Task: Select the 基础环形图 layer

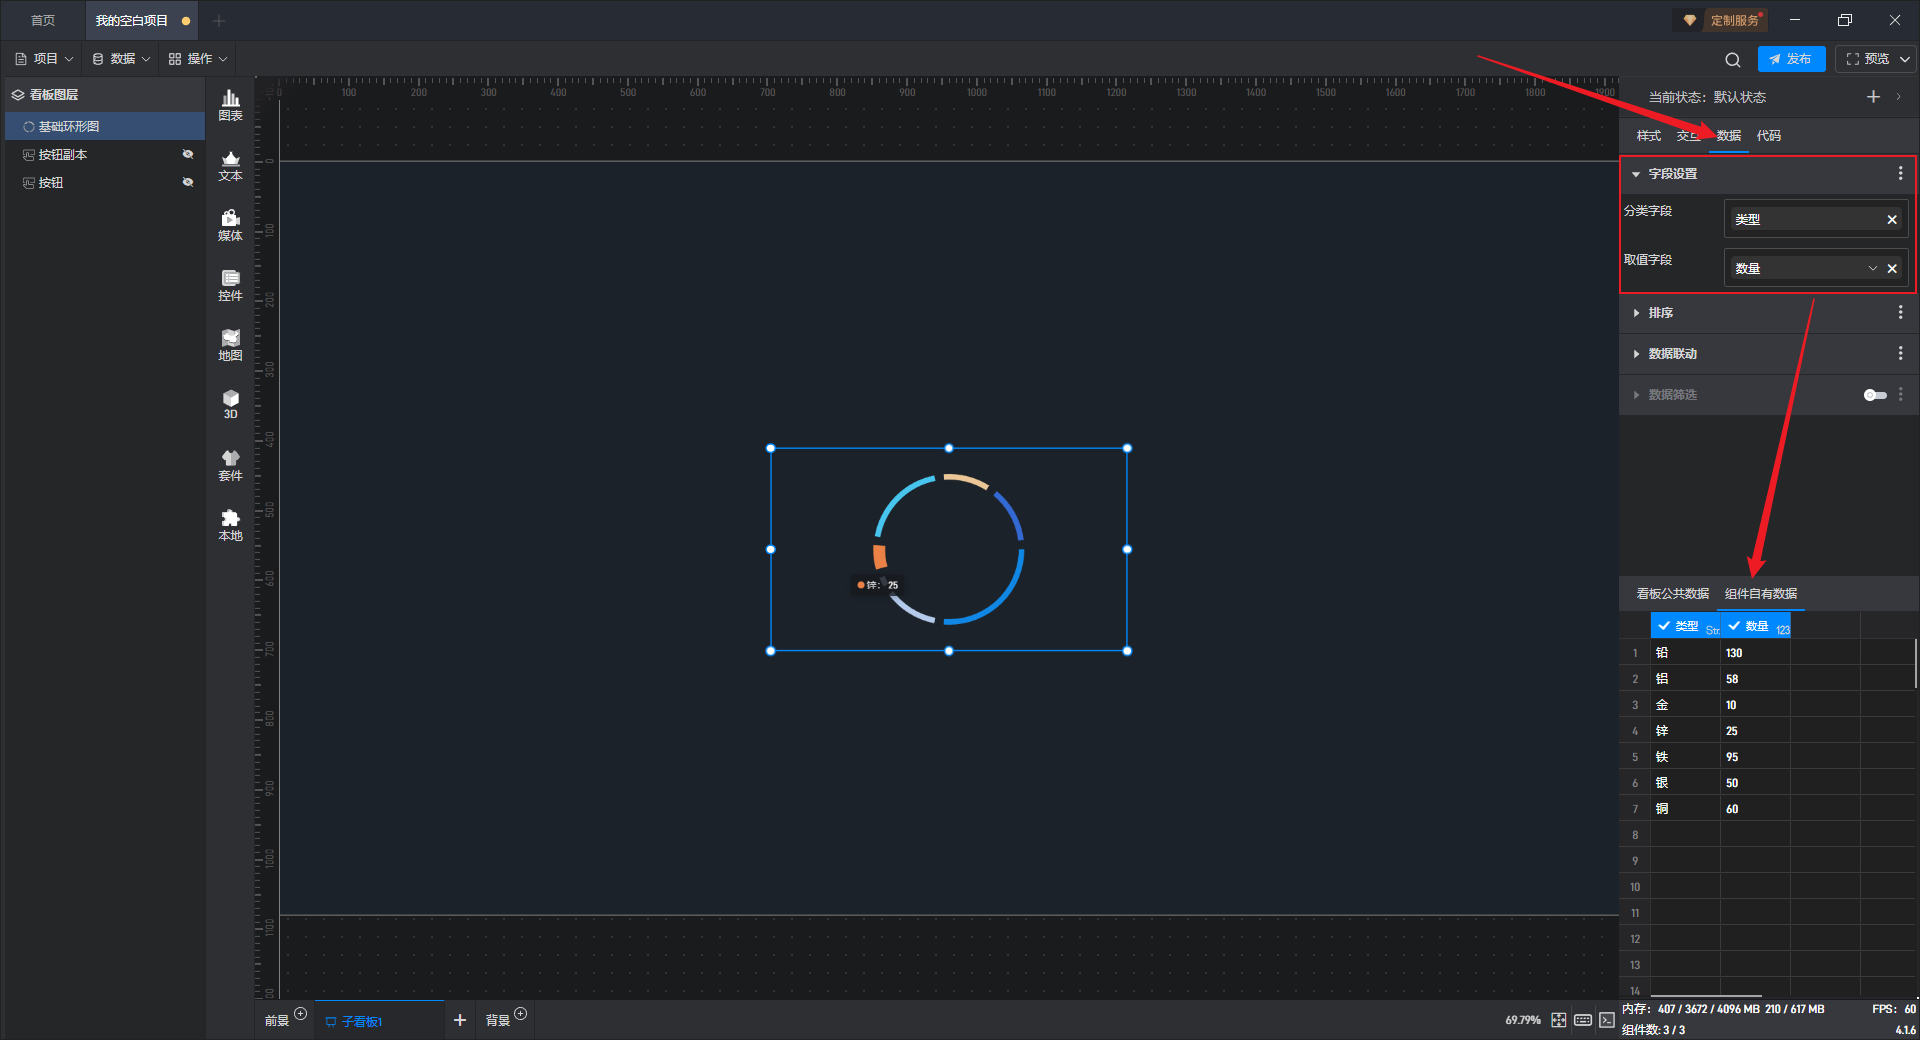Action: (69, 127)
